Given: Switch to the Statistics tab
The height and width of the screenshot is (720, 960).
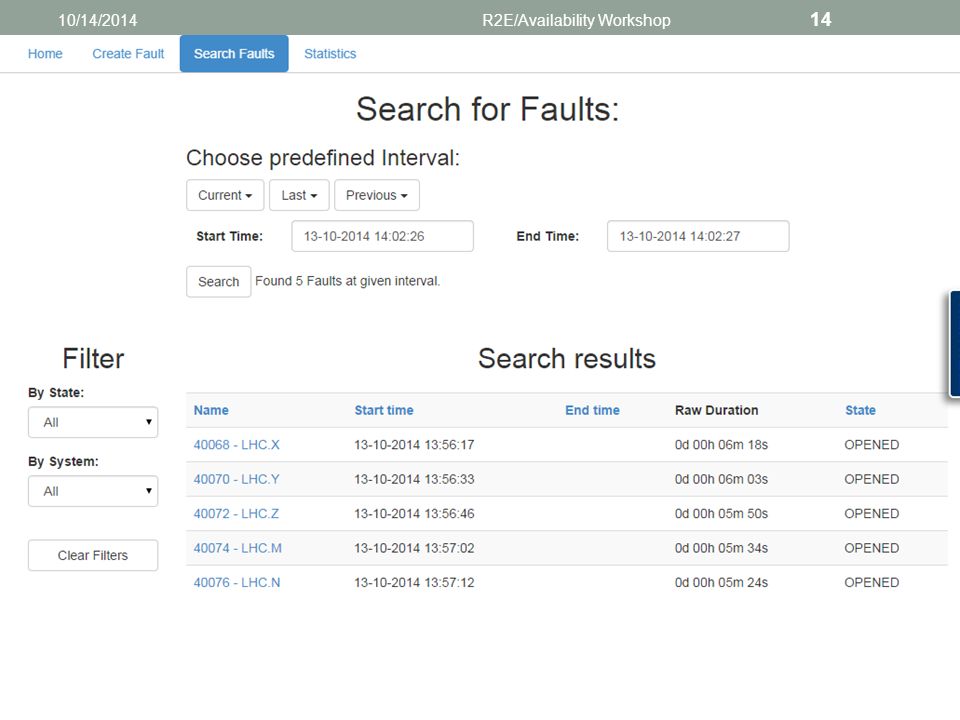Looking at the screenshot, I should coord(330,54).
